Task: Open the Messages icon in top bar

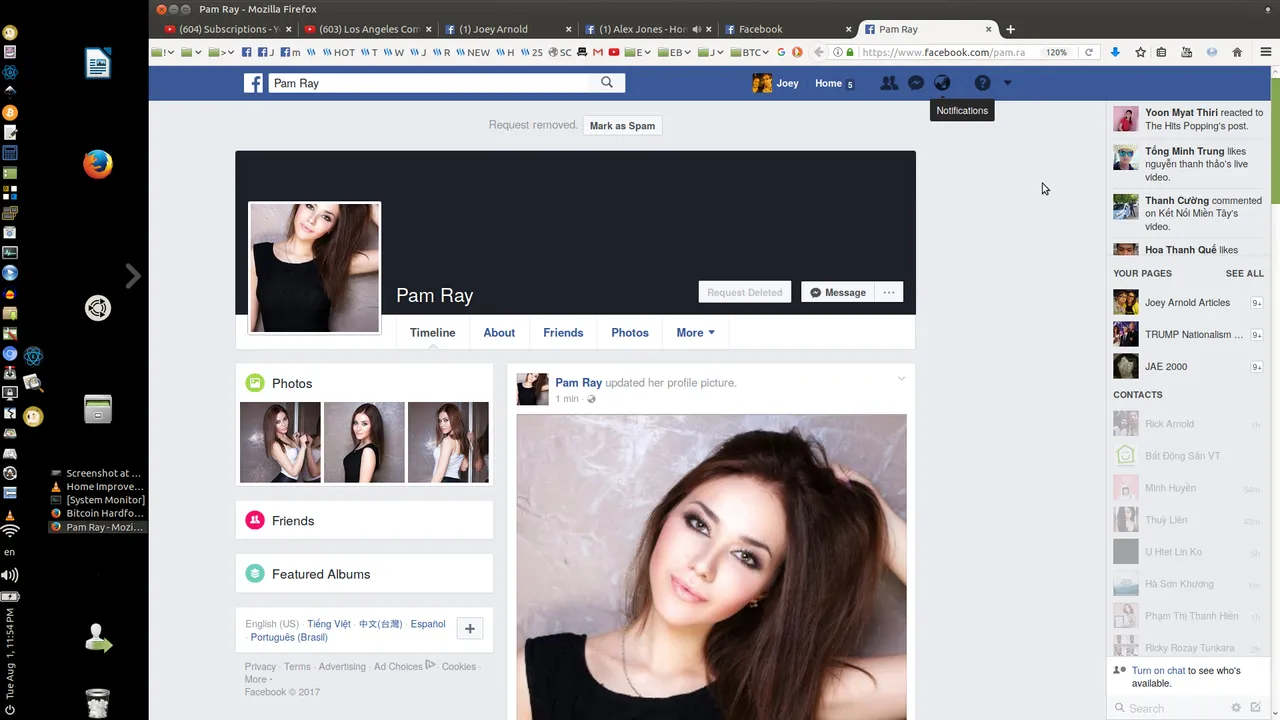Action: (915, 83)
